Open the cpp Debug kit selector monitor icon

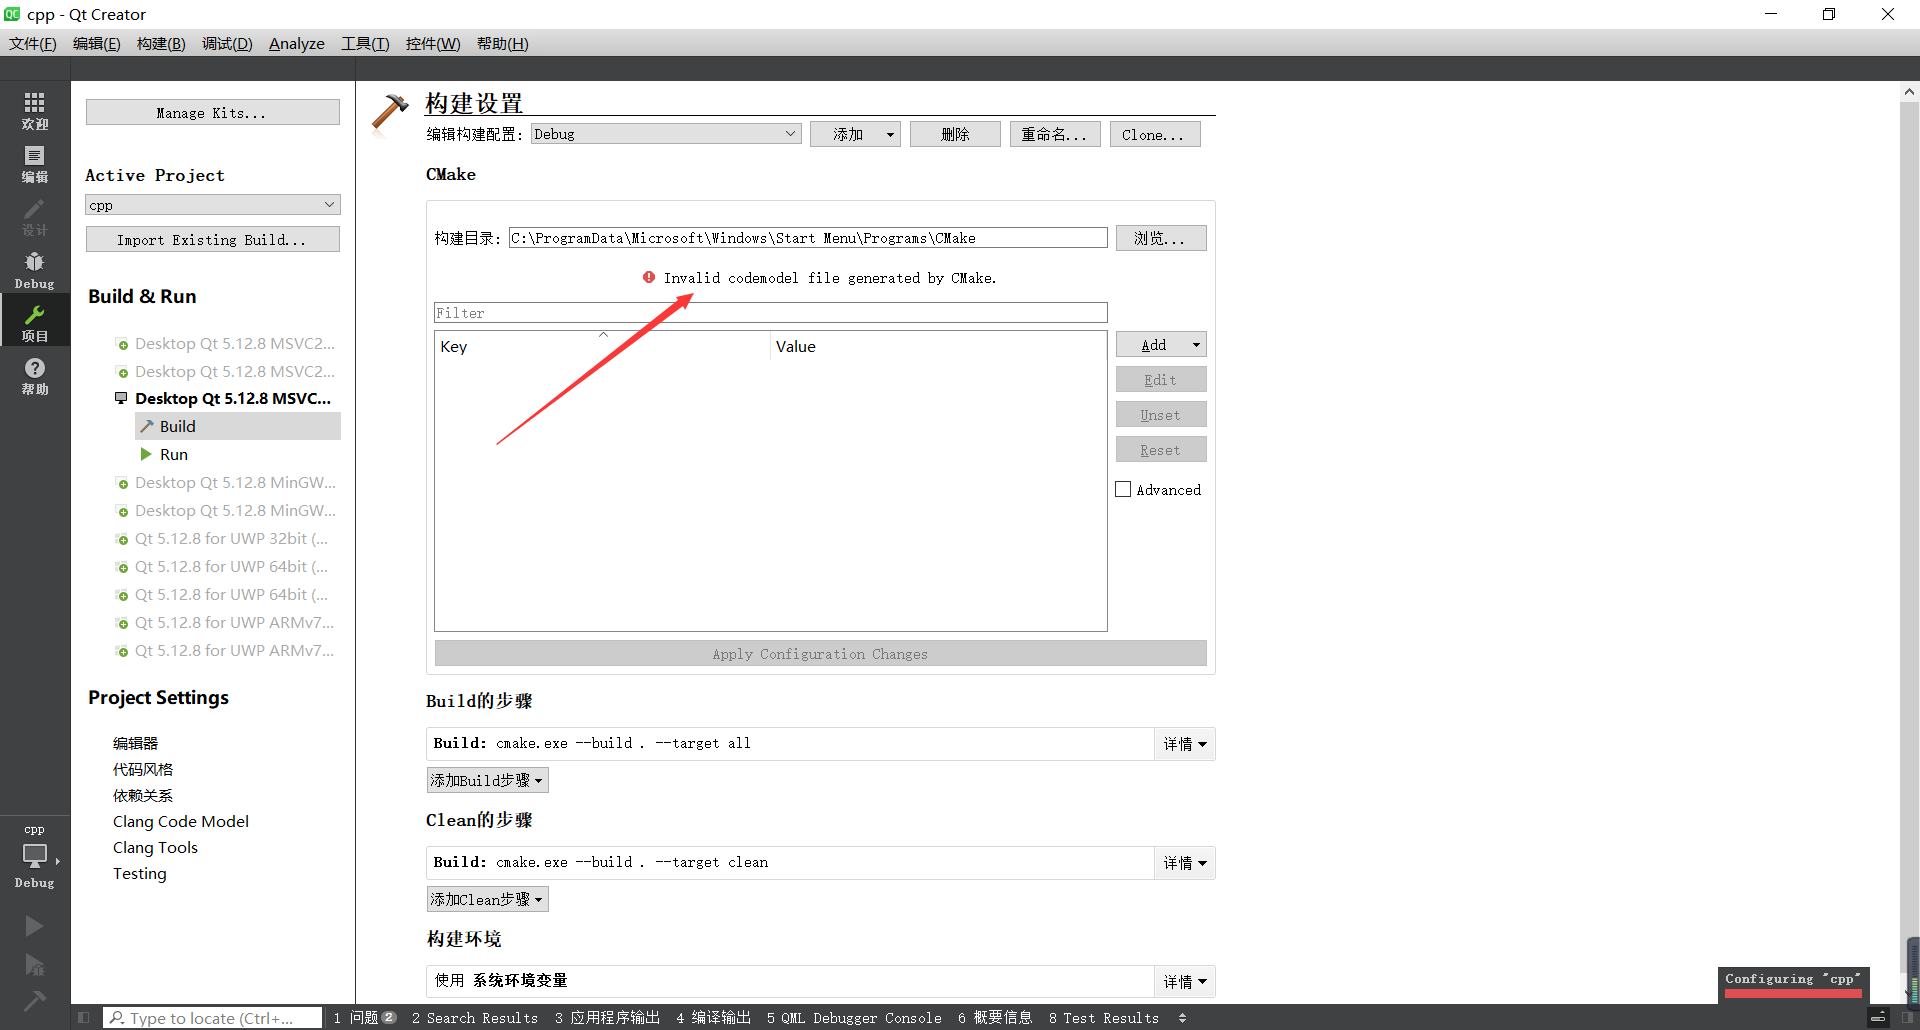[34, 856]
